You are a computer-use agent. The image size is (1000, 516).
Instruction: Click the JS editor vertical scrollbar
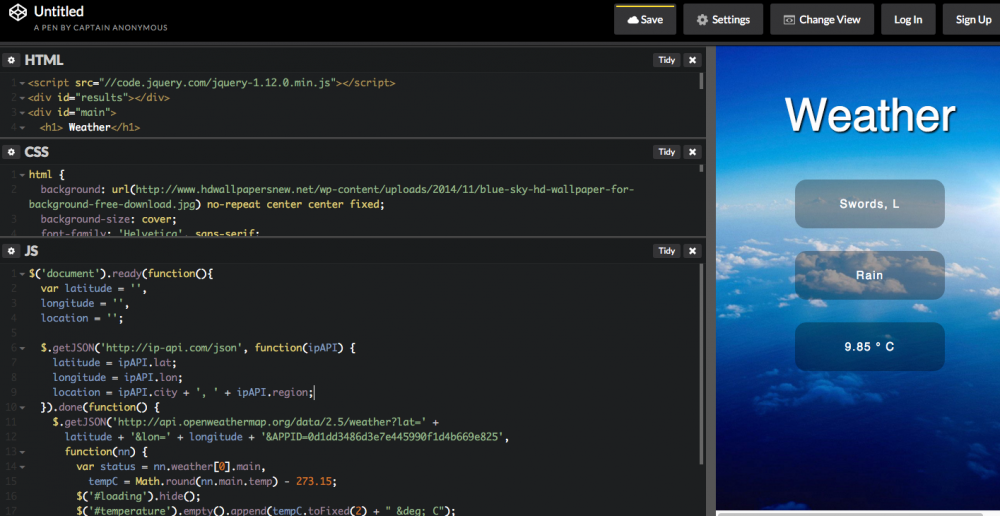click(x=701, y=360)
